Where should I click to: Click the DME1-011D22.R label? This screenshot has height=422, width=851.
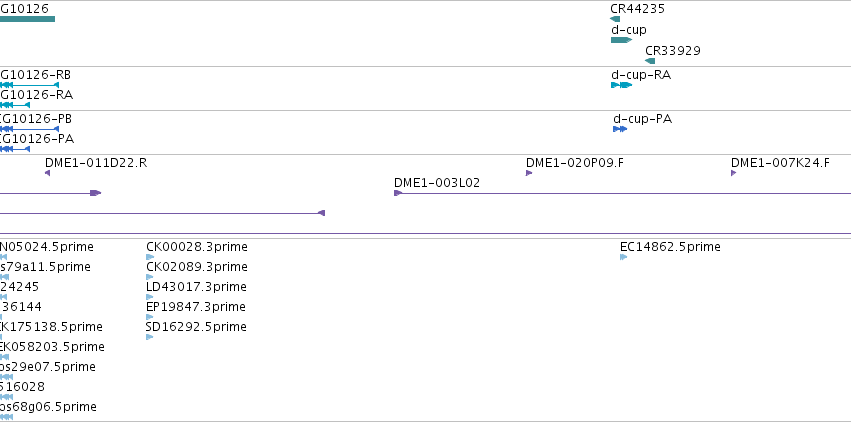[x=96, y=163]
